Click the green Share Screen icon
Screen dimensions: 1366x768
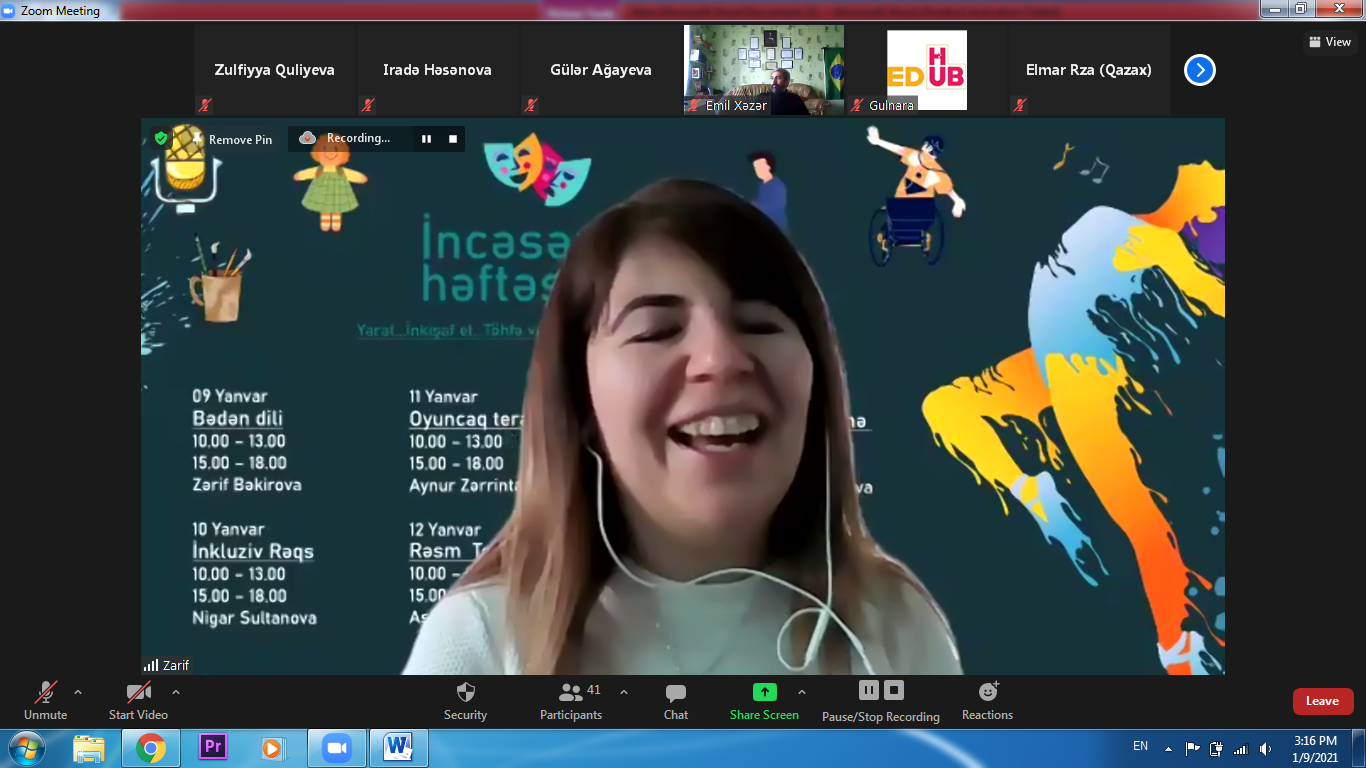(764, 692)
